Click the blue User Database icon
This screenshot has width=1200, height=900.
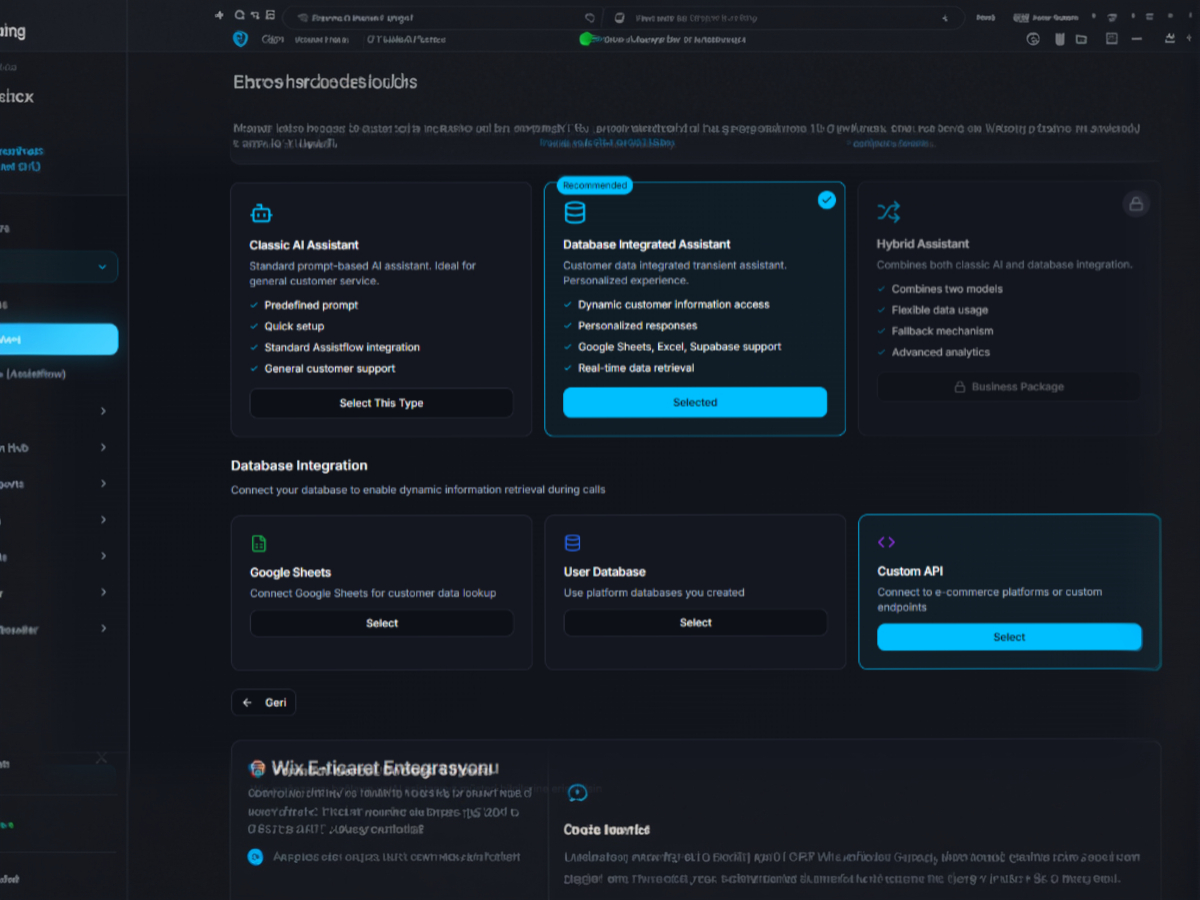pyautogui.click(x=572, y=543)
